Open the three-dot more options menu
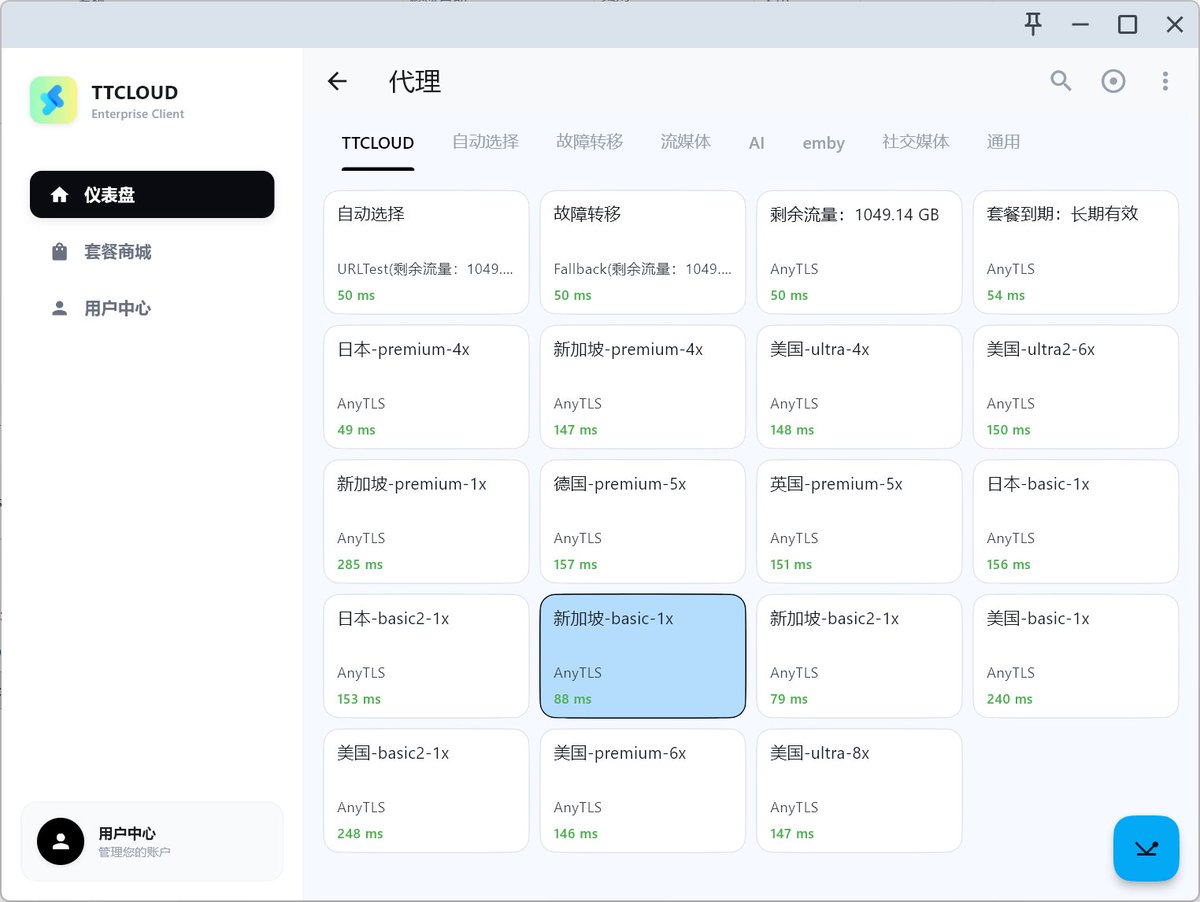Viewport: 1200px width, 902px height. pyautogui.click(x=1165, y=81)
